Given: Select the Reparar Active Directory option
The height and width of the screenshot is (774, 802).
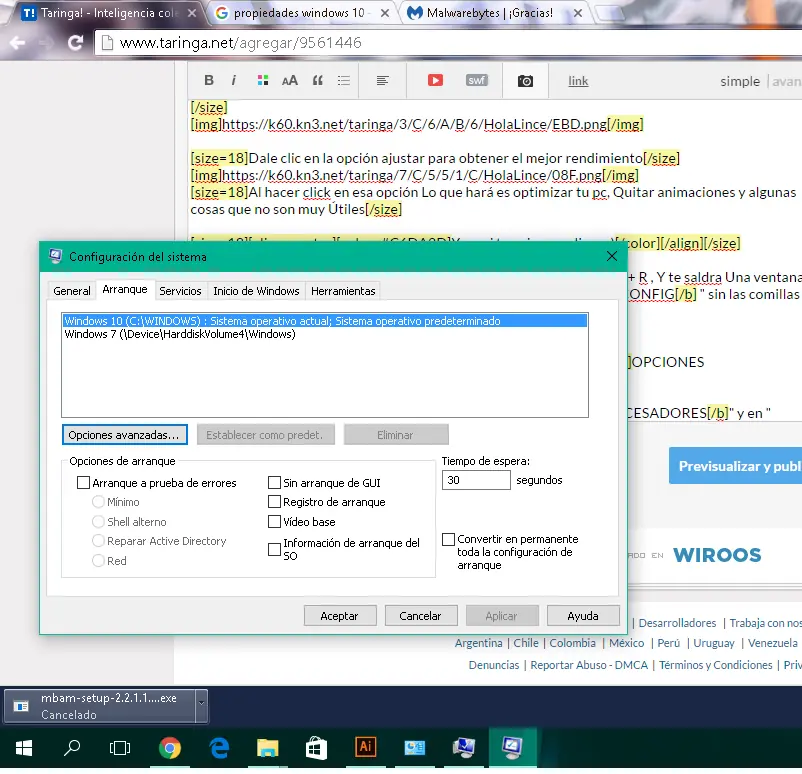Looking at the screenshot, I should (x=98, y=541).
